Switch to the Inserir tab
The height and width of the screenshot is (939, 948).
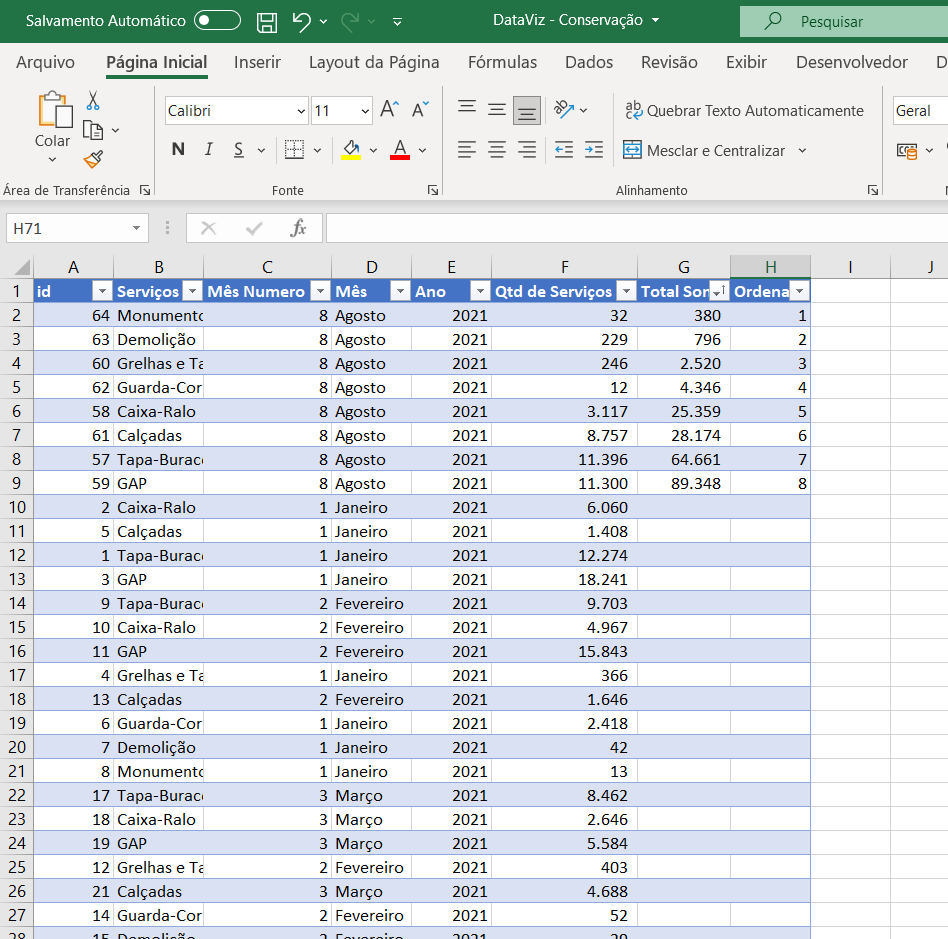click(258, 62)
